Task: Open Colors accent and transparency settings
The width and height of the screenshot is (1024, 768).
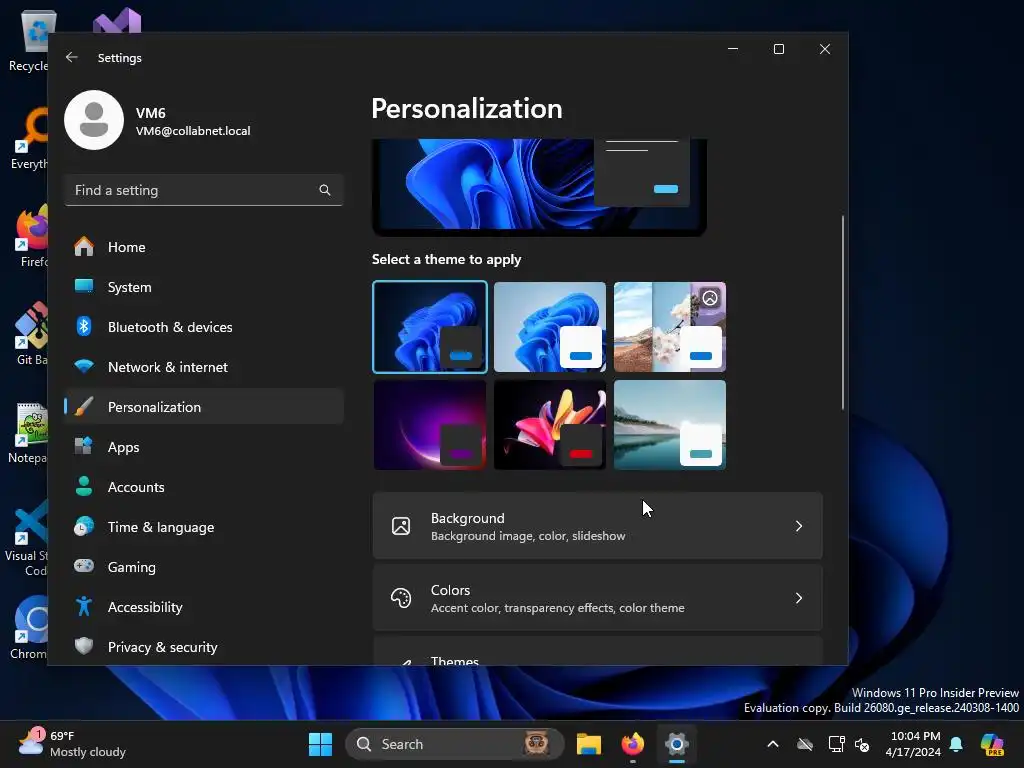Action: pyautogui.click(x=597, y=598)
